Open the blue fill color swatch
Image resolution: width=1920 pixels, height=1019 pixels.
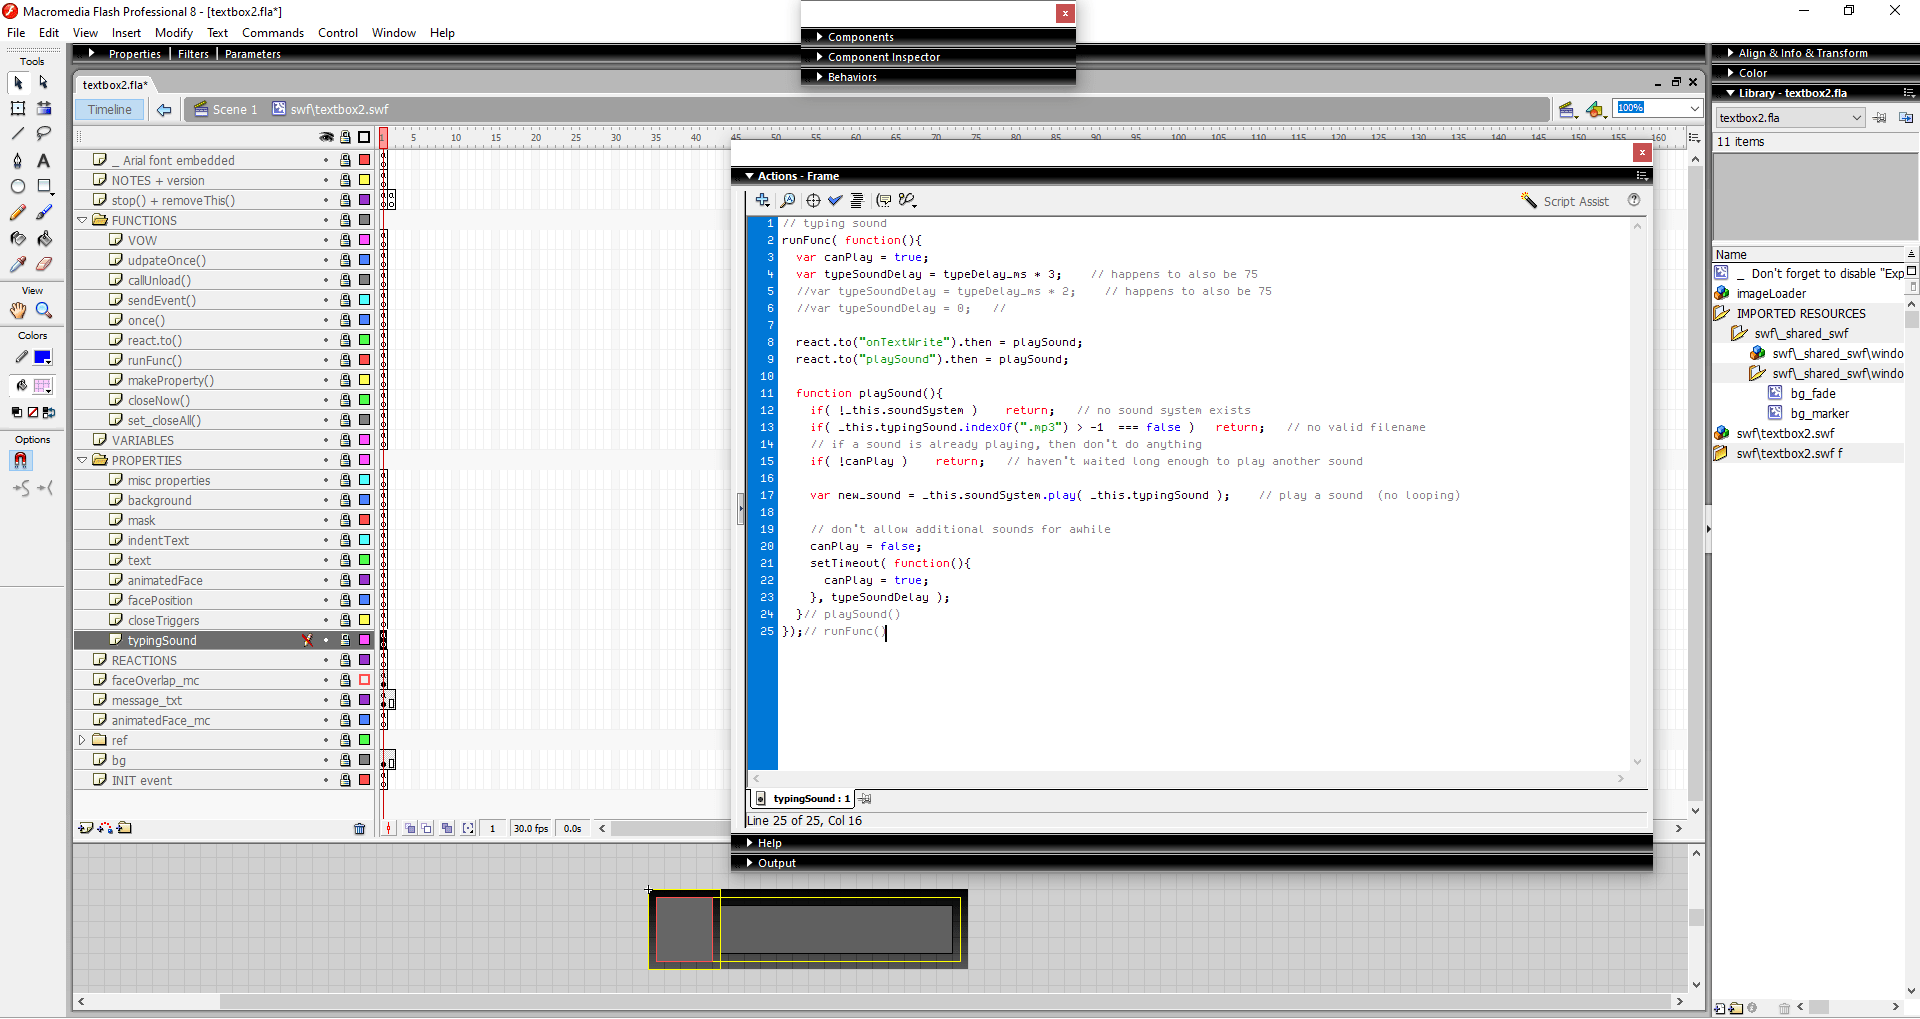click(x=43, y=357)
